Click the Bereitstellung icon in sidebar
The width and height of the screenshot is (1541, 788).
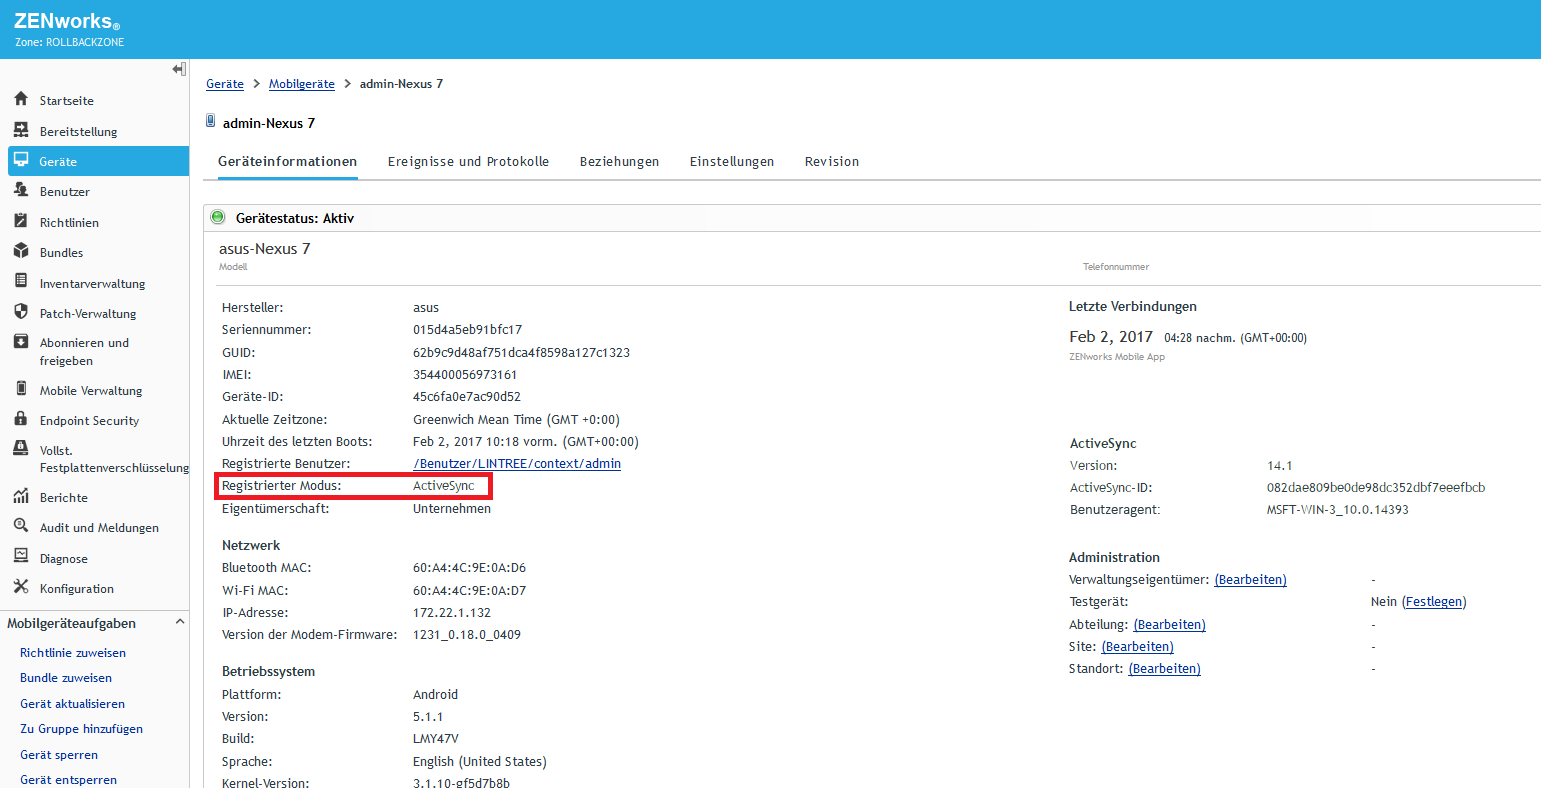tap(21, 130)
